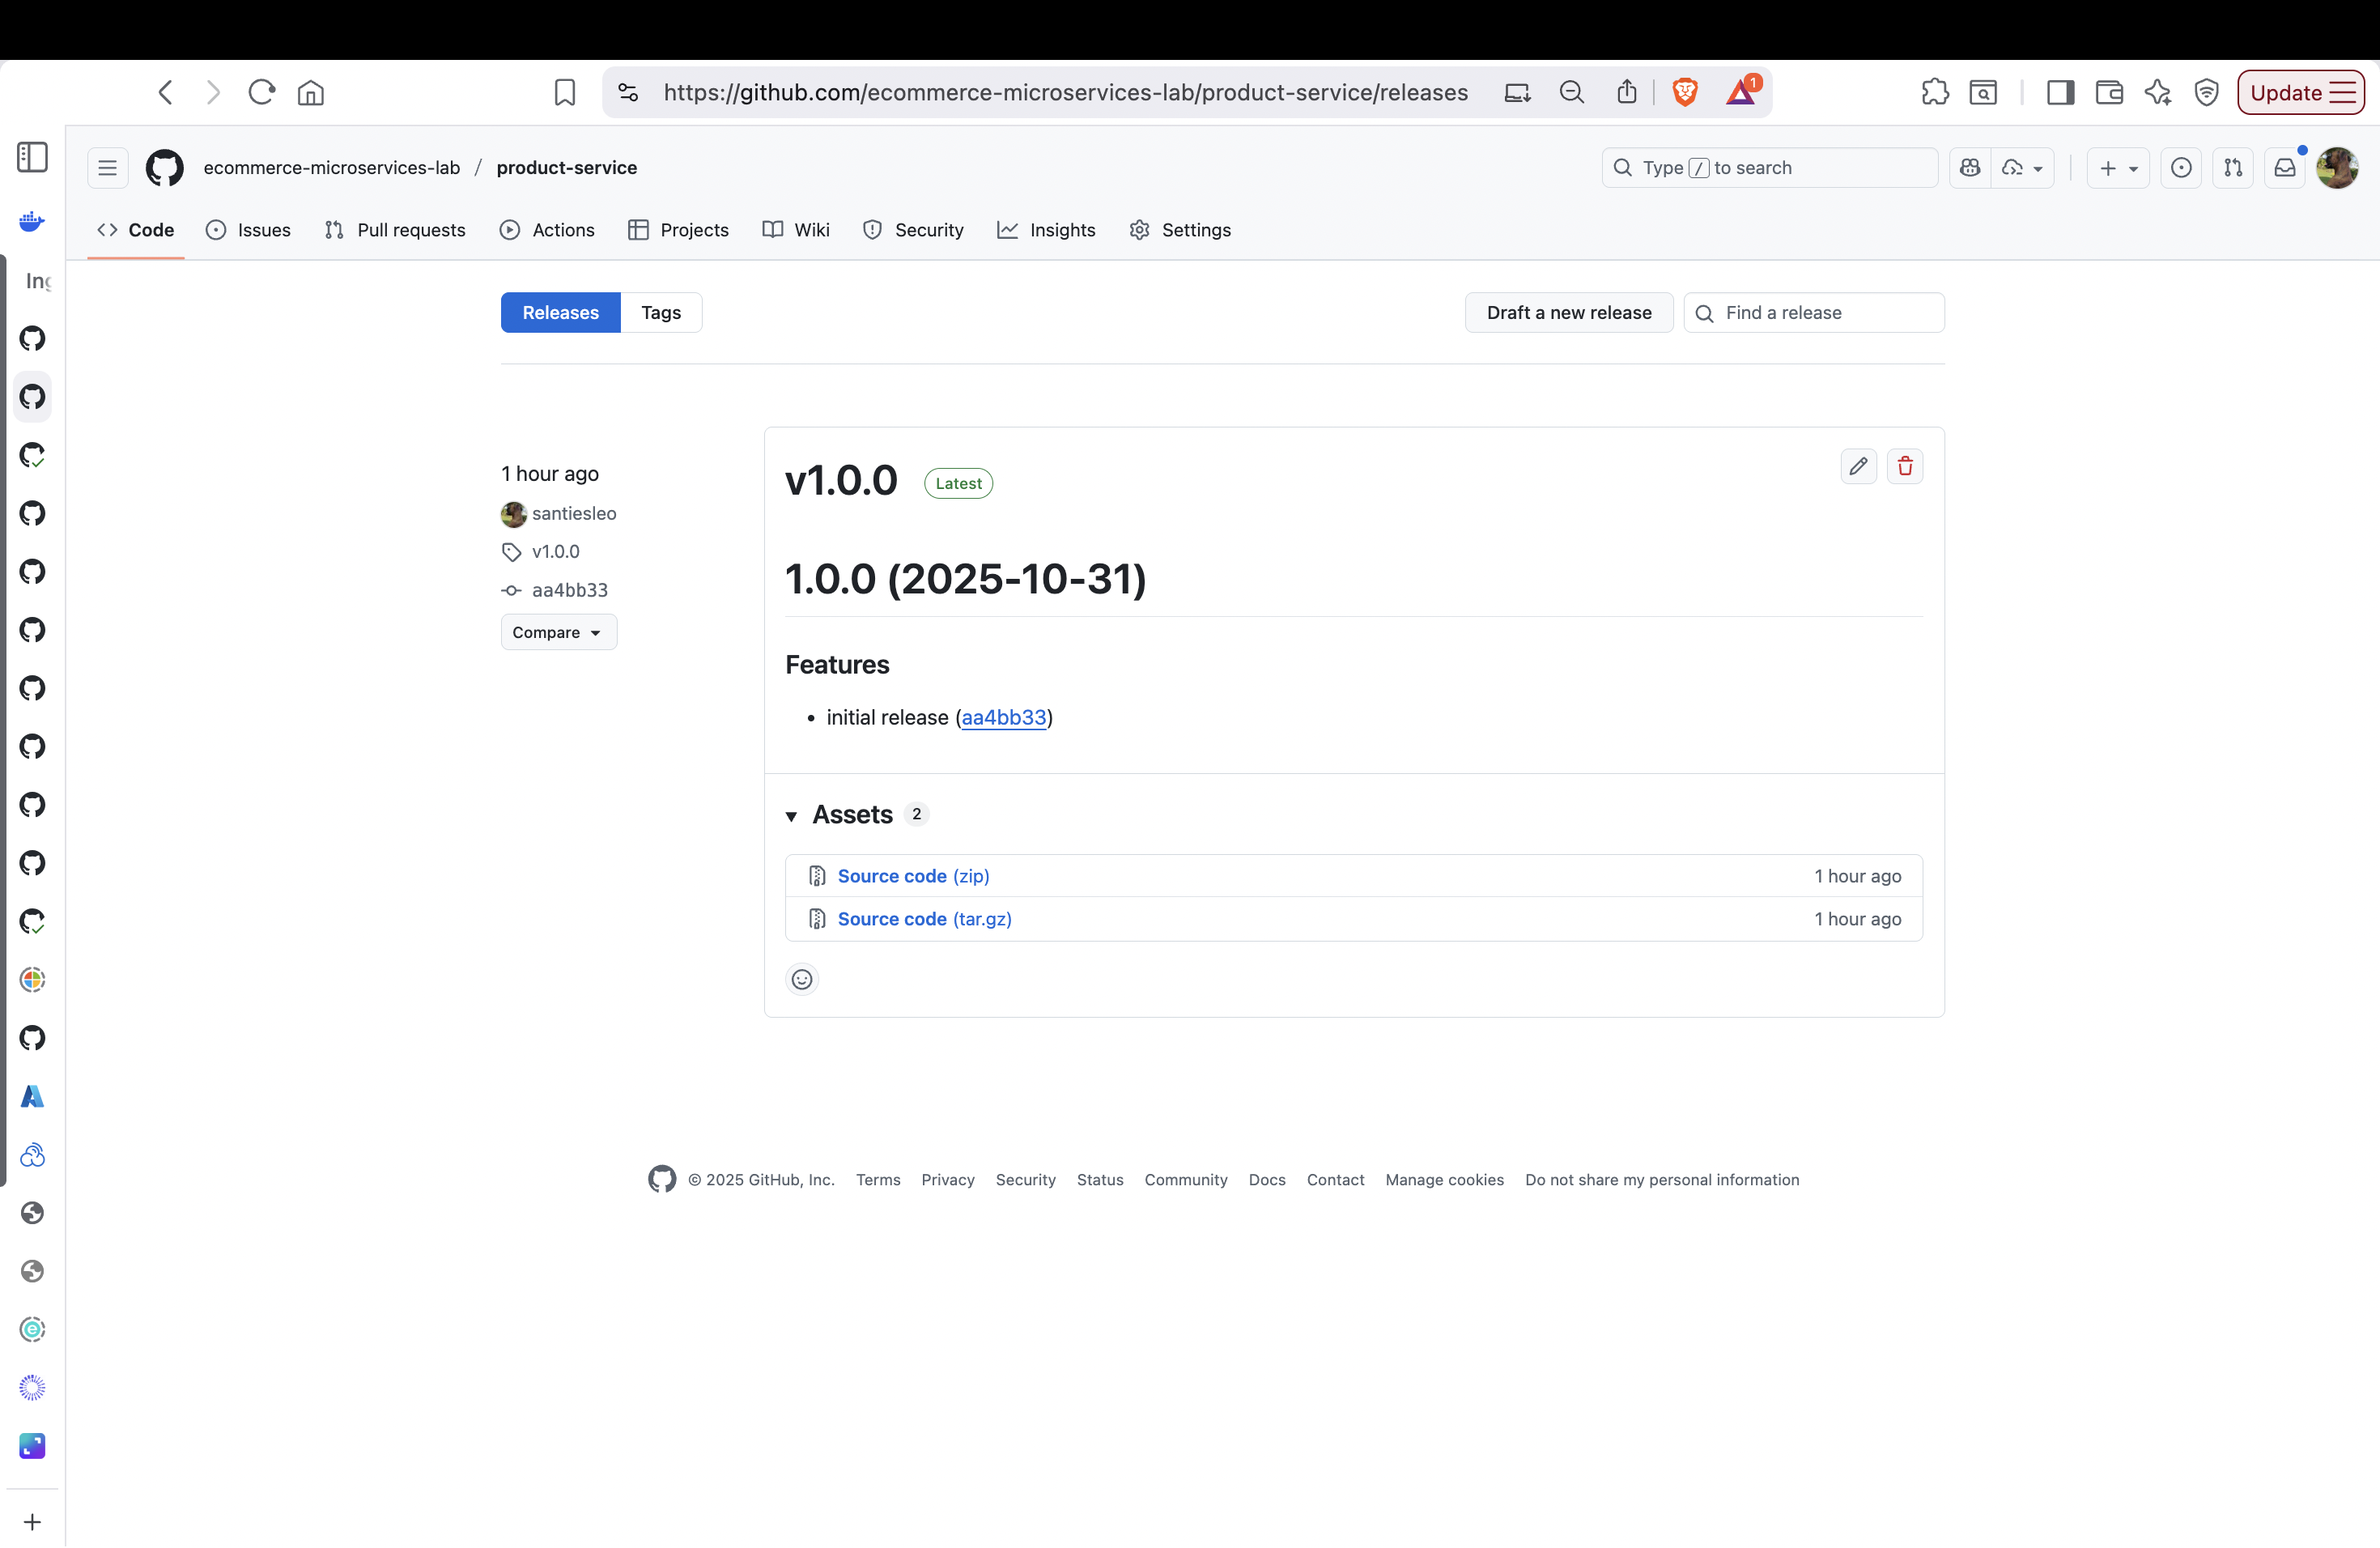Open the Settings tab
The height and width of the screenshot is (1548, 2380).
(x=1180, y=230)
